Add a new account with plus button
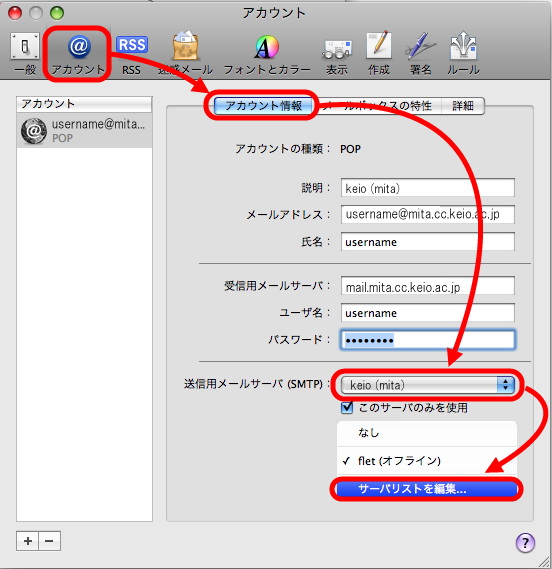 pyautogui.click(x=28, y=541)
